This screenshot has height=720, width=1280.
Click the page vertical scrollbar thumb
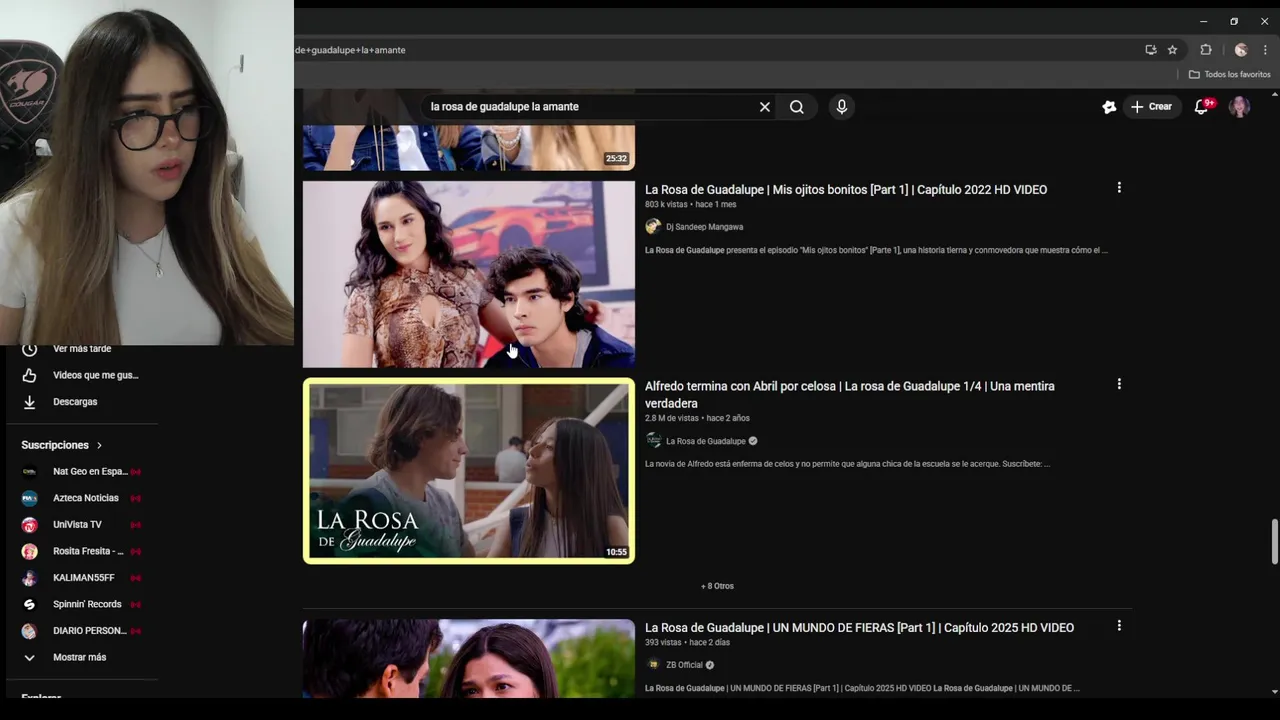pyautogui.click(x=1274, y=541)
